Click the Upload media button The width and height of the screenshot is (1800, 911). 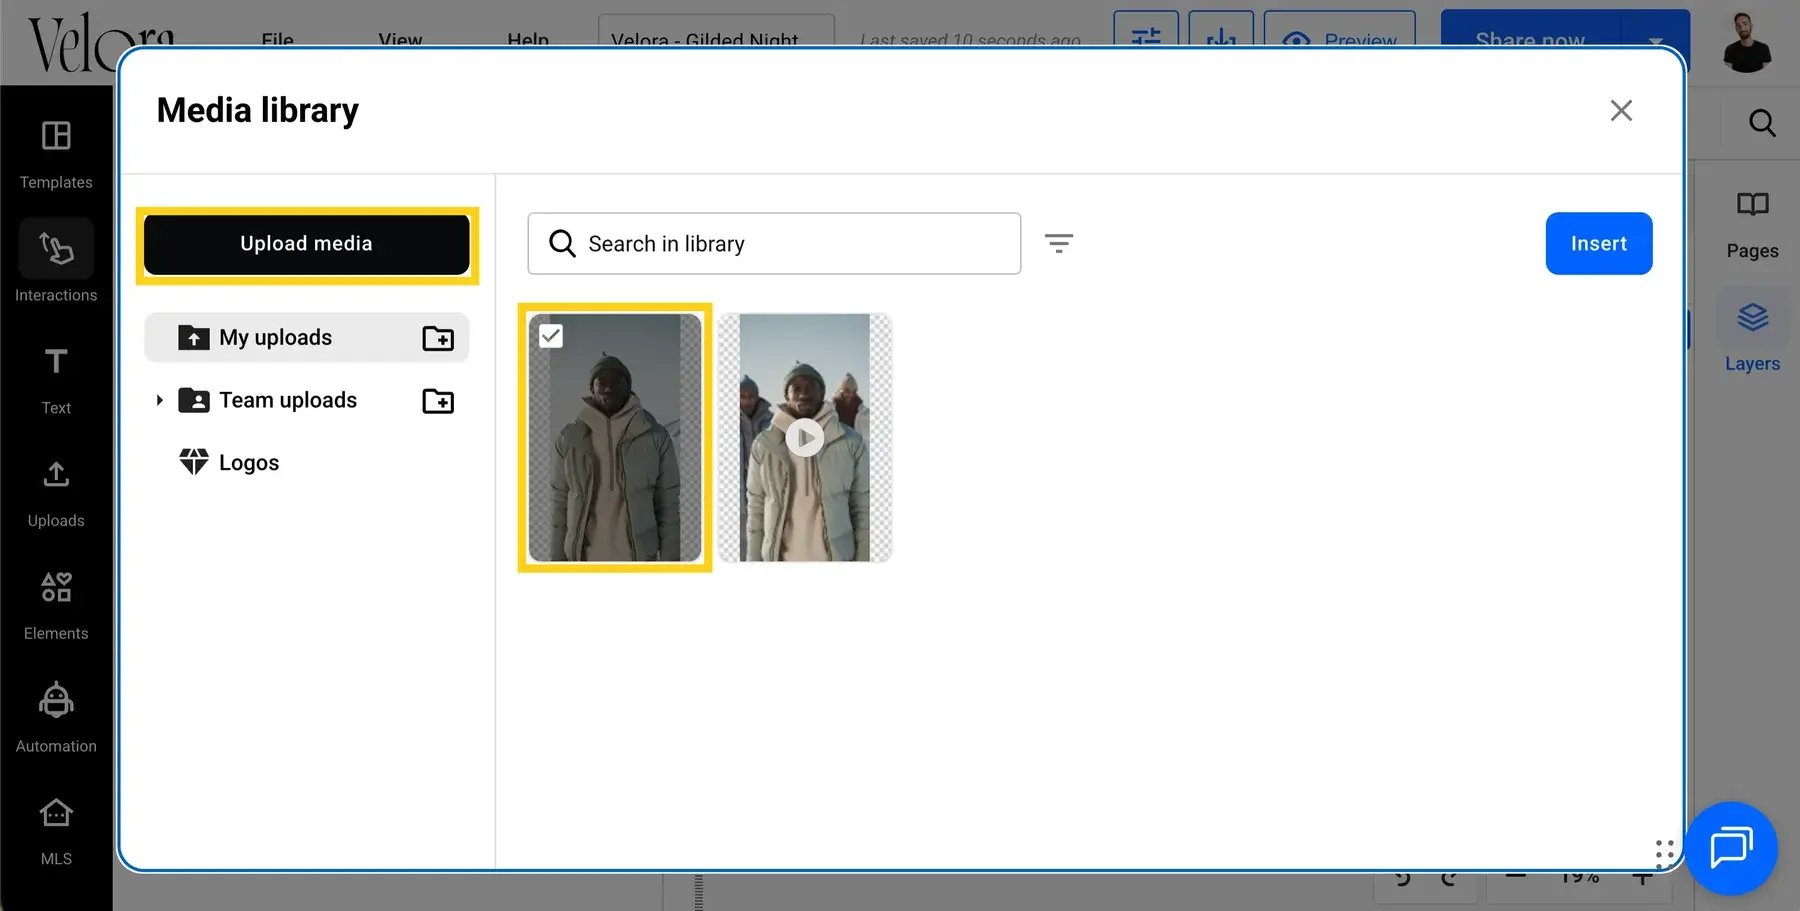coord(307,244)
